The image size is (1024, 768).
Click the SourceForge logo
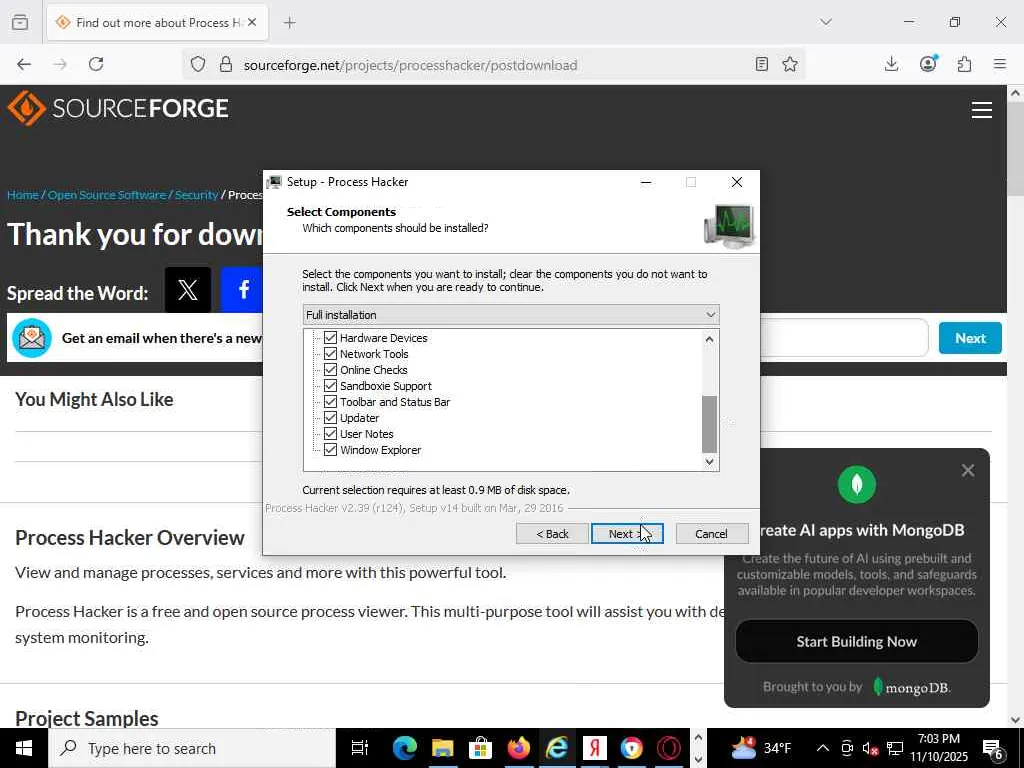(x=118, y=108)
